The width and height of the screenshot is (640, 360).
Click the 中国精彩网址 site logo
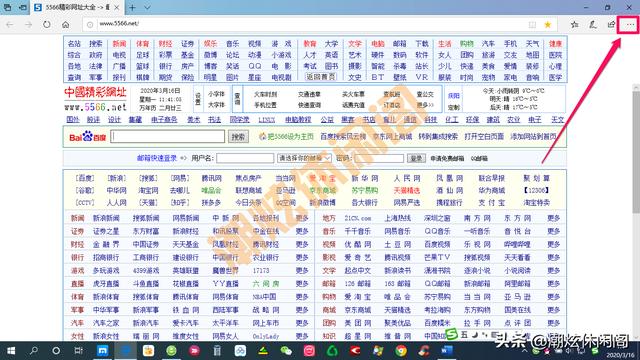tap(95, 99)
